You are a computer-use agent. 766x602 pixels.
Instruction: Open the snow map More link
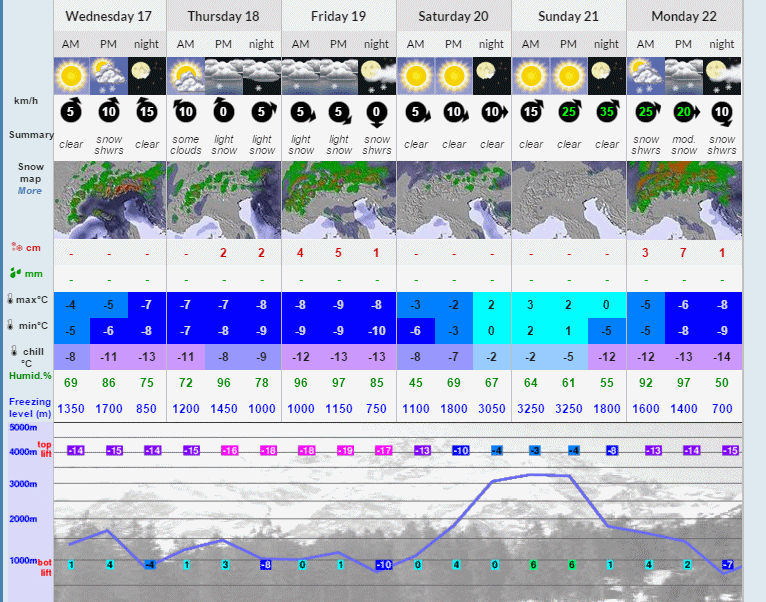point(30,191)
